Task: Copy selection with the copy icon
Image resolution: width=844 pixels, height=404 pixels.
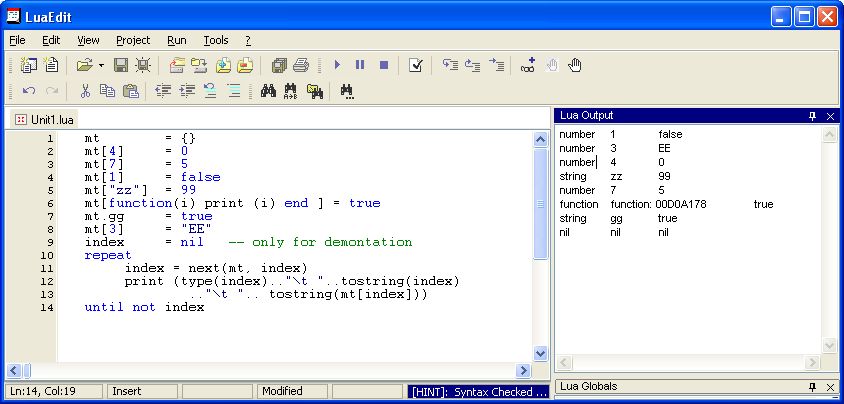Action: point(108,91)
